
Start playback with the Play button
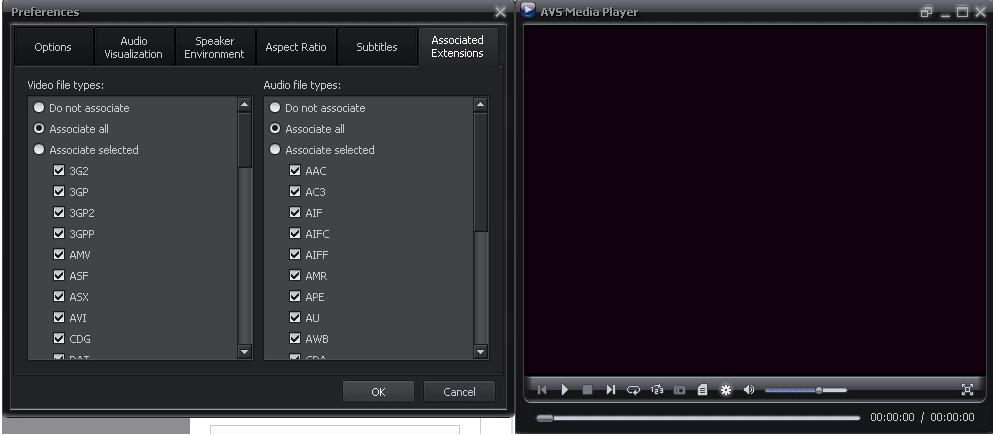[x=565, y=390]
